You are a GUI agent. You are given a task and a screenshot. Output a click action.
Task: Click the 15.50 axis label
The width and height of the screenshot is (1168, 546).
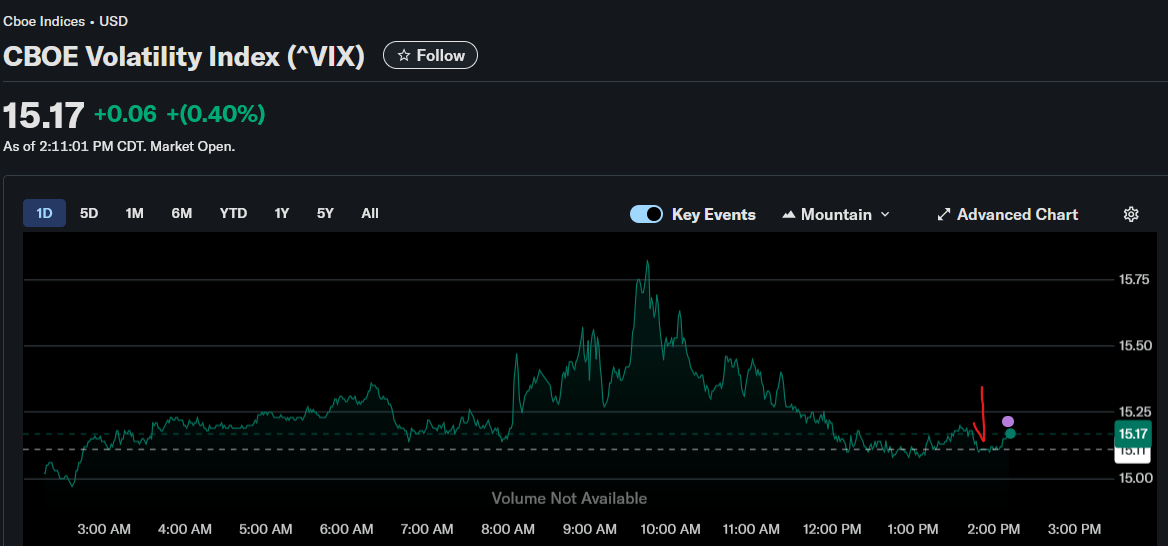(x=1134, y=346)
